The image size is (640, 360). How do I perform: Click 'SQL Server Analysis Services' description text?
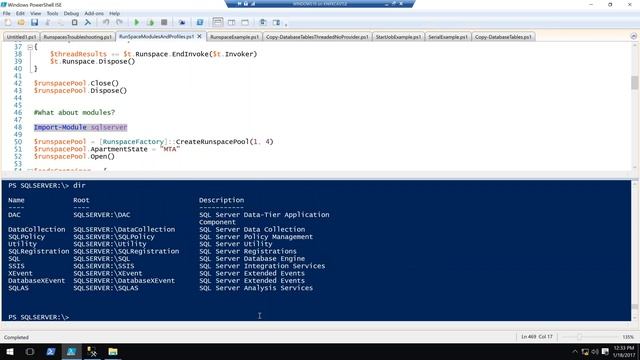[x=256, y=288]
